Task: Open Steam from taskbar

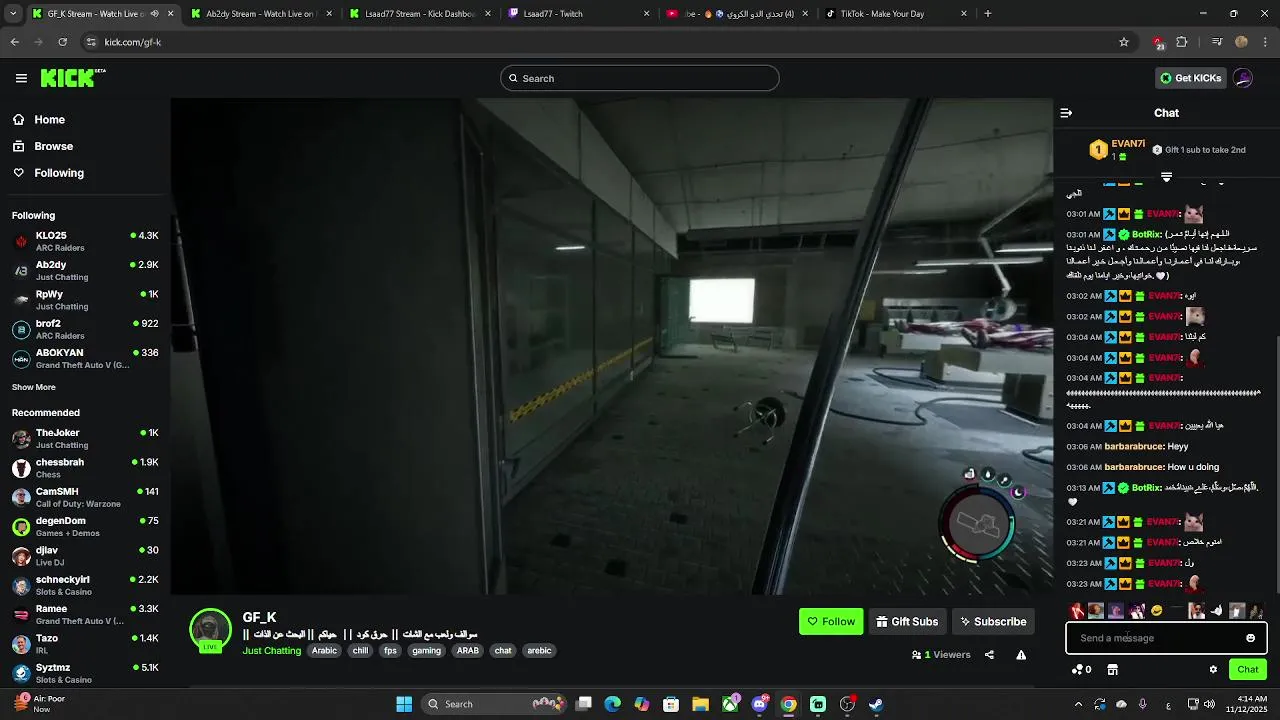Action: coord(876,704)
